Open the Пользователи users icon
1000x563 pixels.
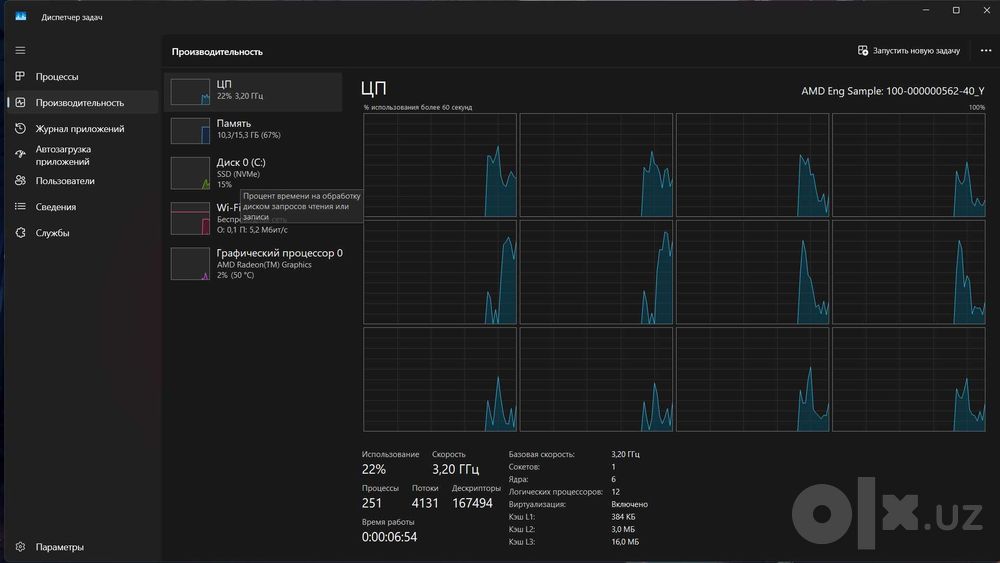click(x=20, y=180)
